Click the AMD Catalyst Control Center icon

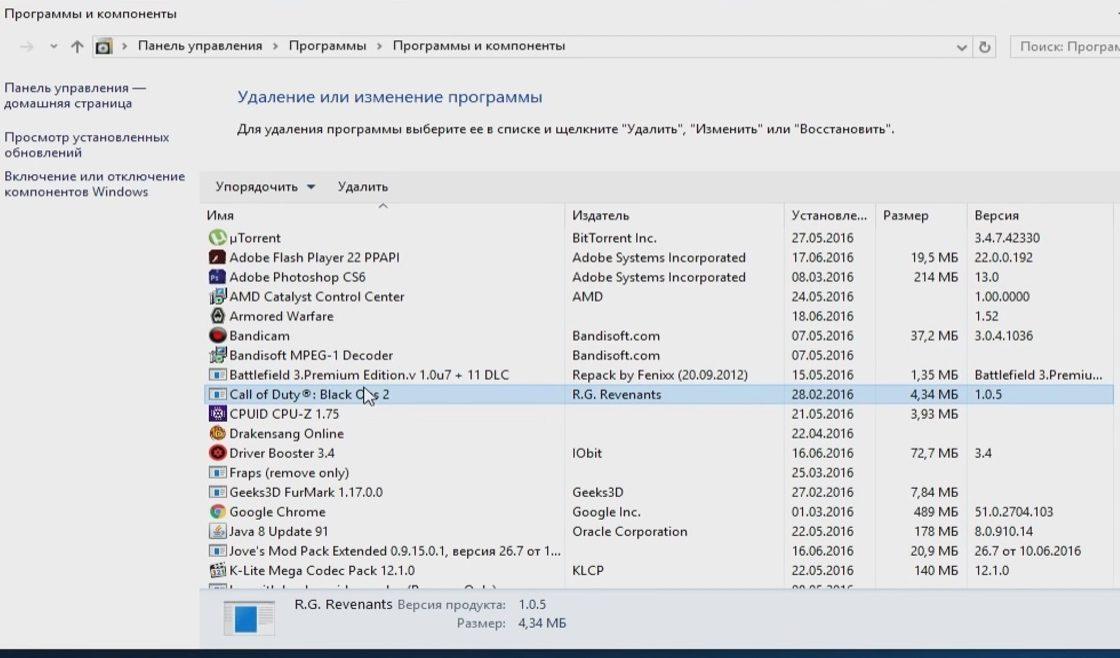click(217, 296)
